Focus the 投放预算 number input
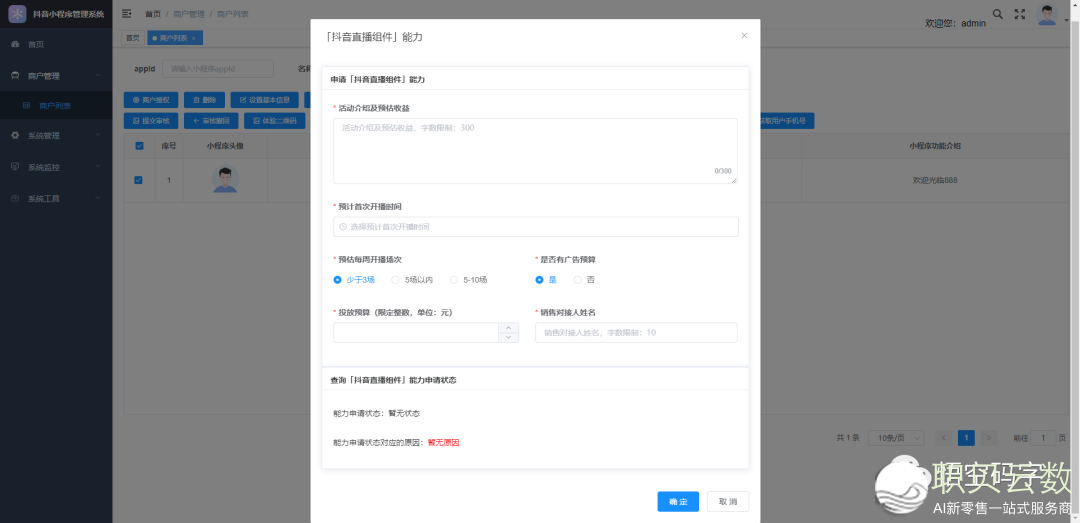 pyautogui.click(x=416, y=332)
